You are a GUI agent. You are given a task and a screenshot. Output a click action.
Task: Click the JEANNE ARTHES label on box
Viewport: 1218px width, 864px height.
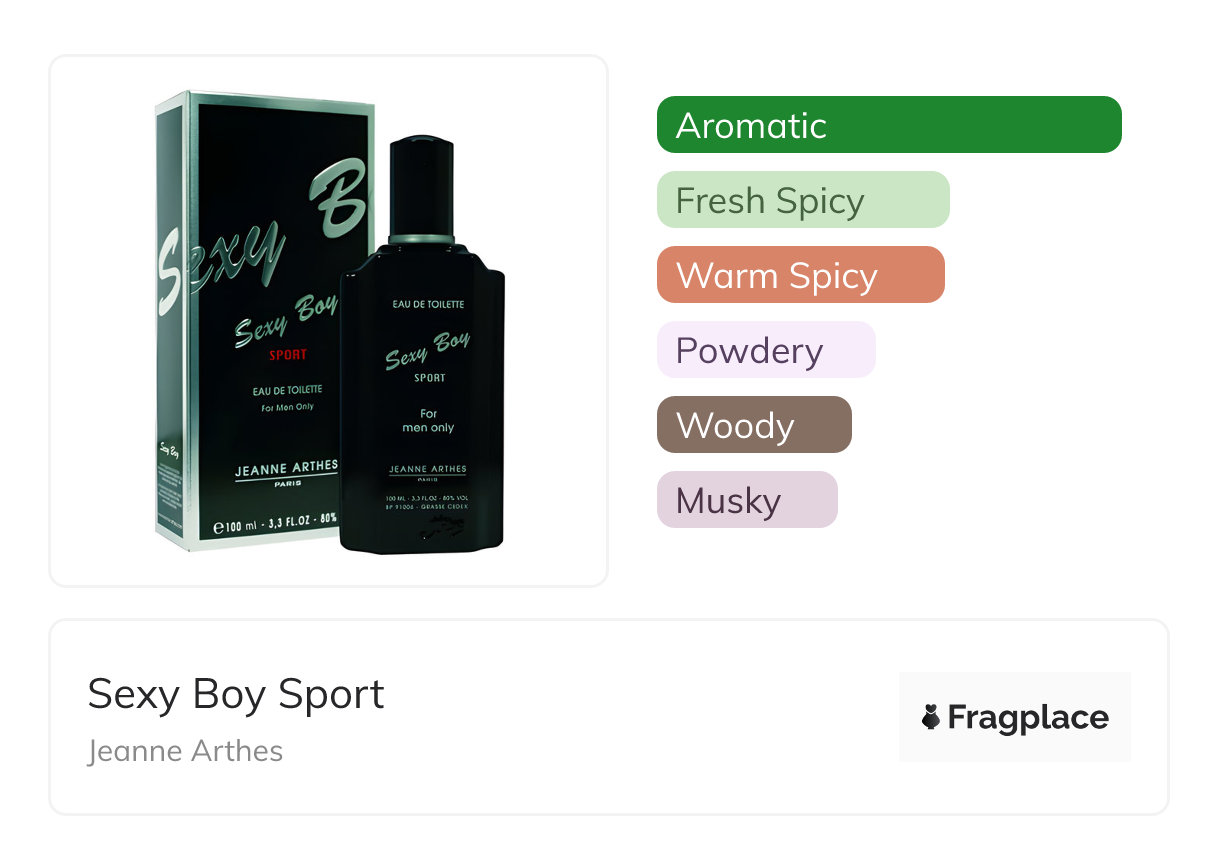click(x=286, y=467)
